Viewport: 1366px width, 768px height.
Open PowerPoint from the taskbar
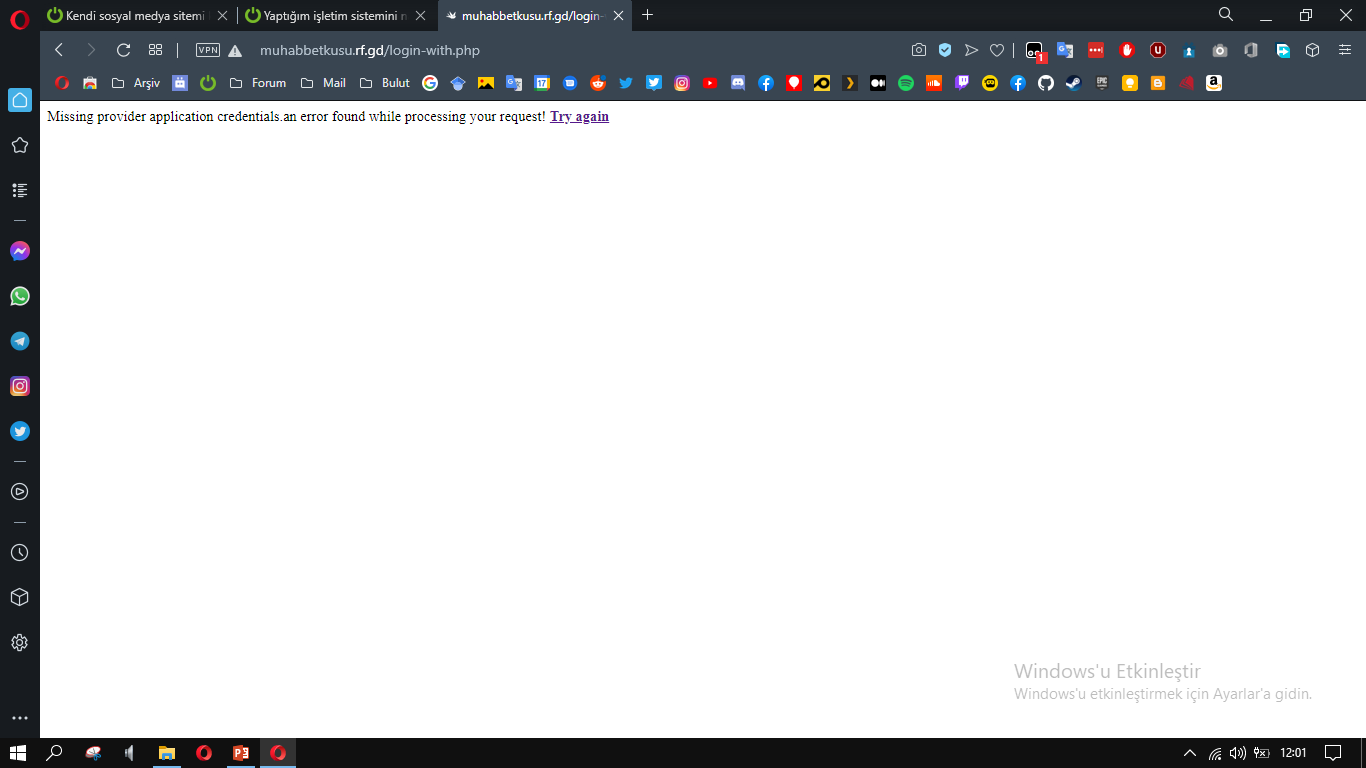[241, 753]
